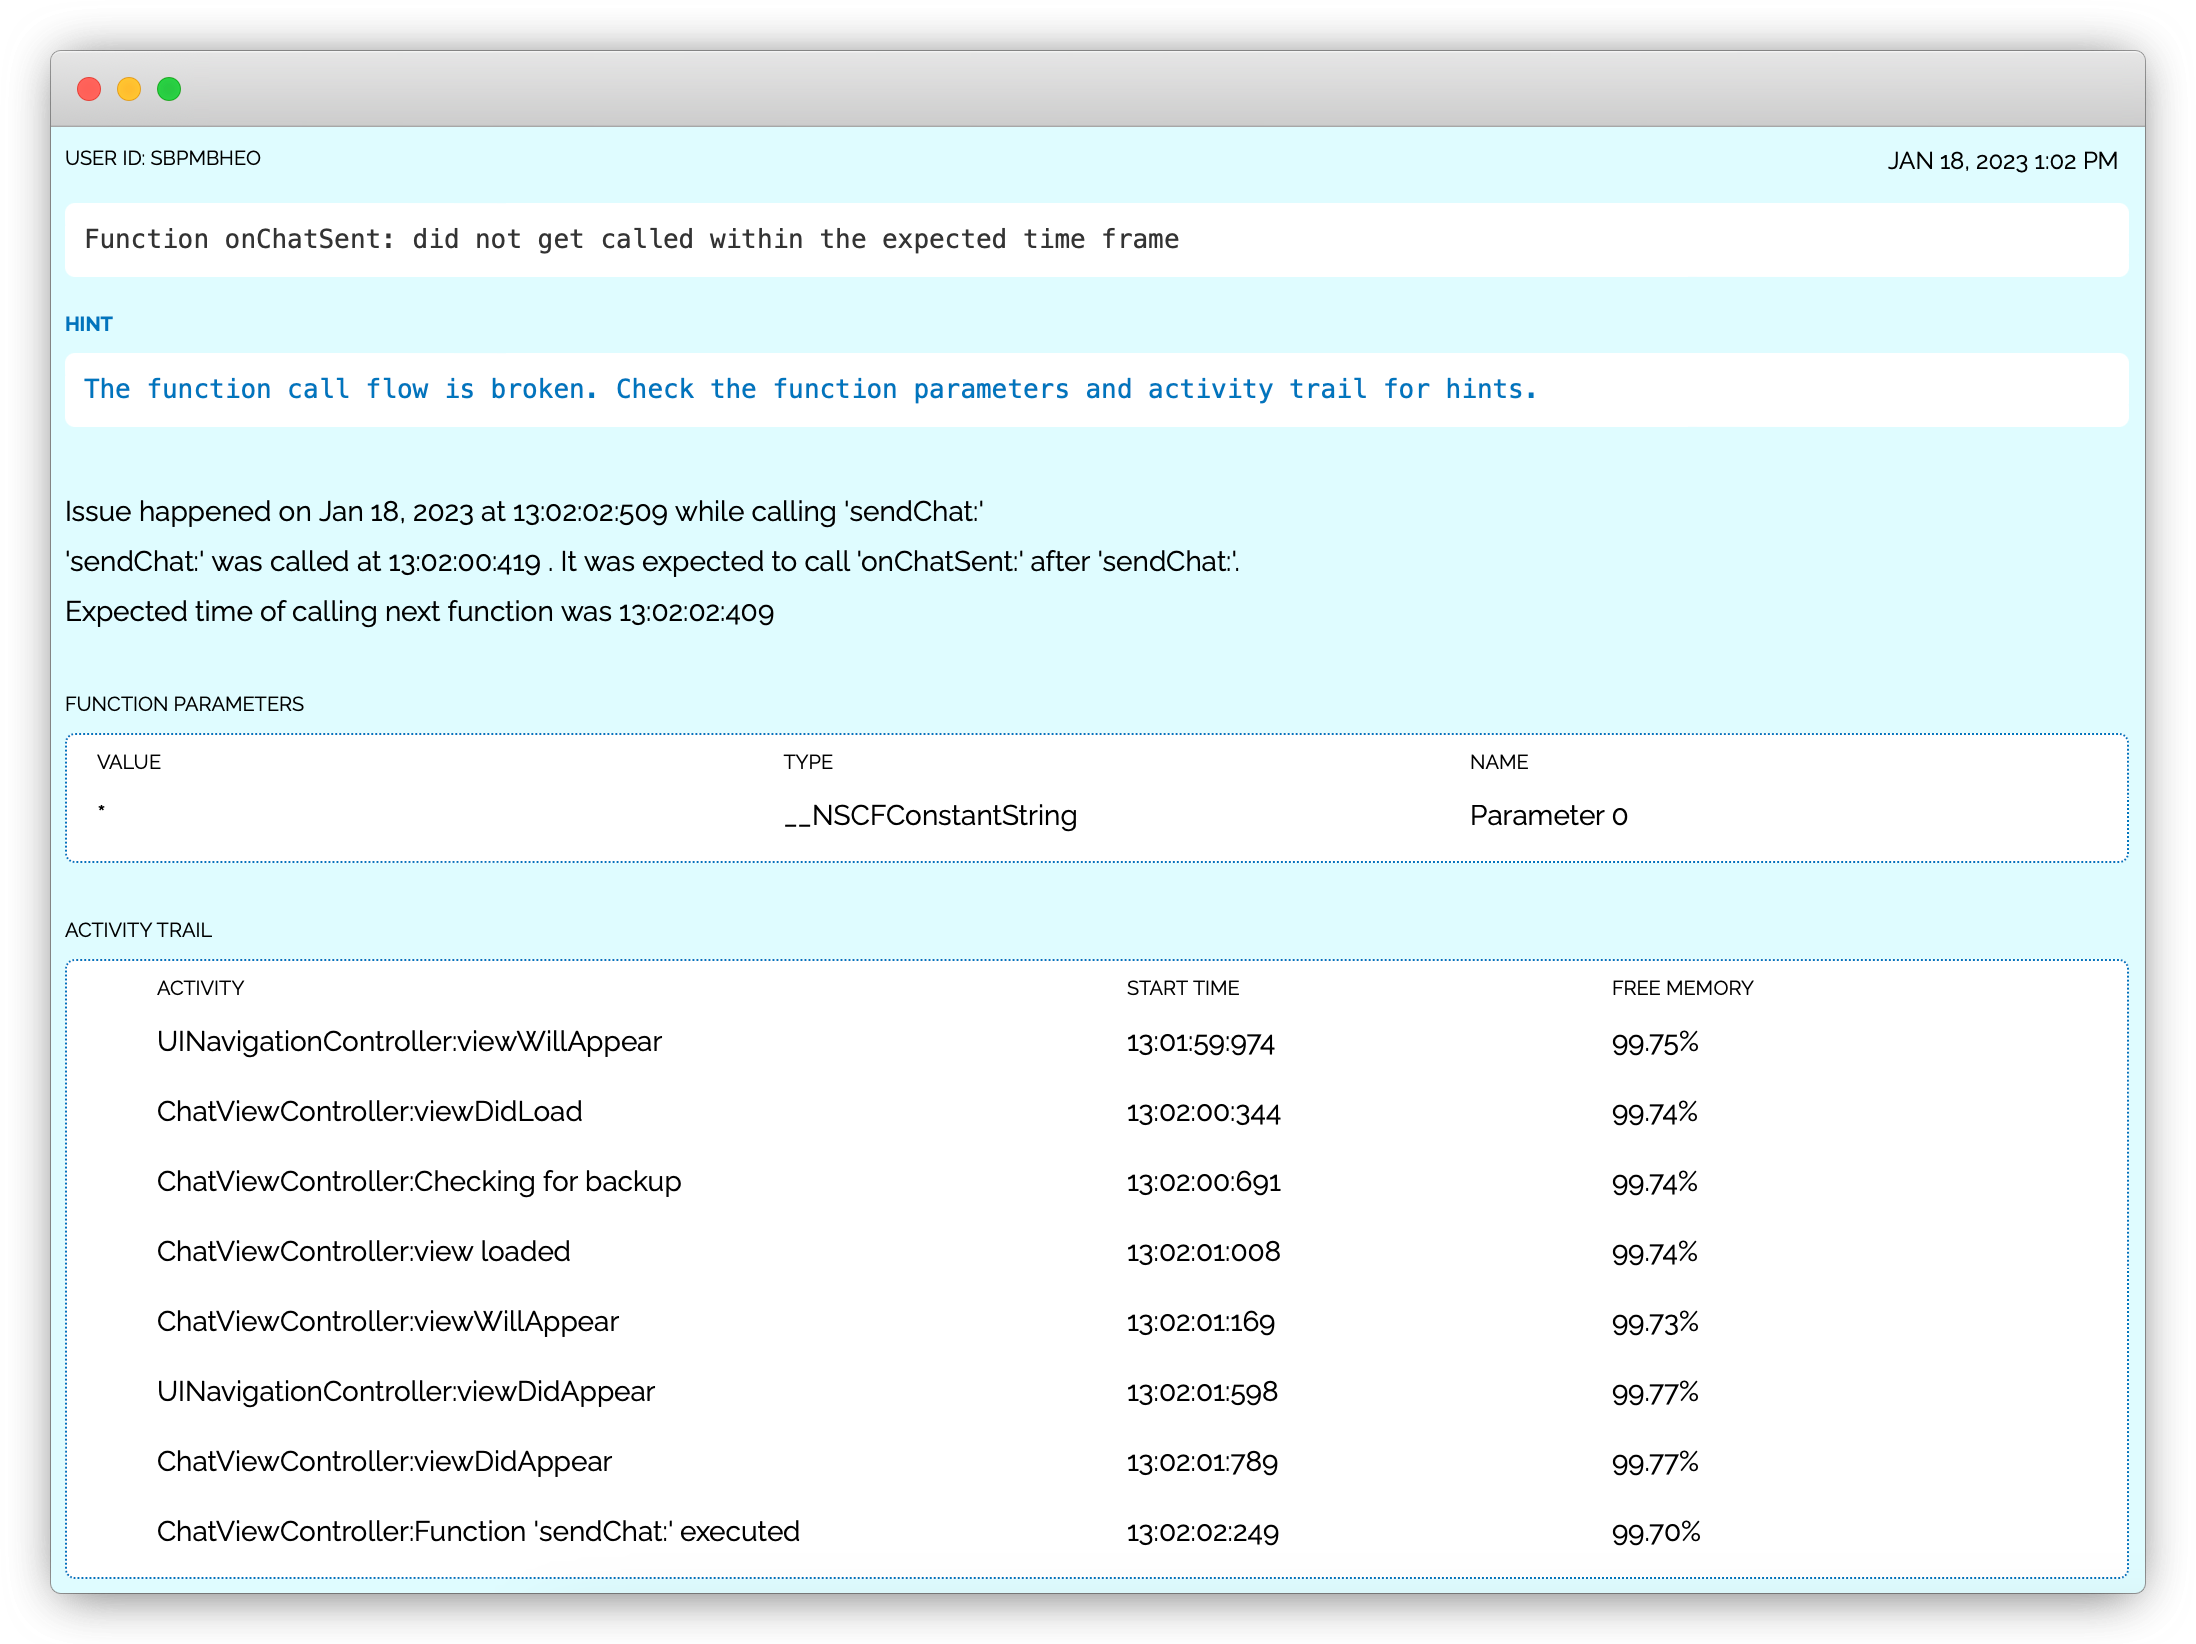This screenshot has width=2196, height=1644.
Task: Select the Checking for backup activity row
Action: (x=419, y=1182)
